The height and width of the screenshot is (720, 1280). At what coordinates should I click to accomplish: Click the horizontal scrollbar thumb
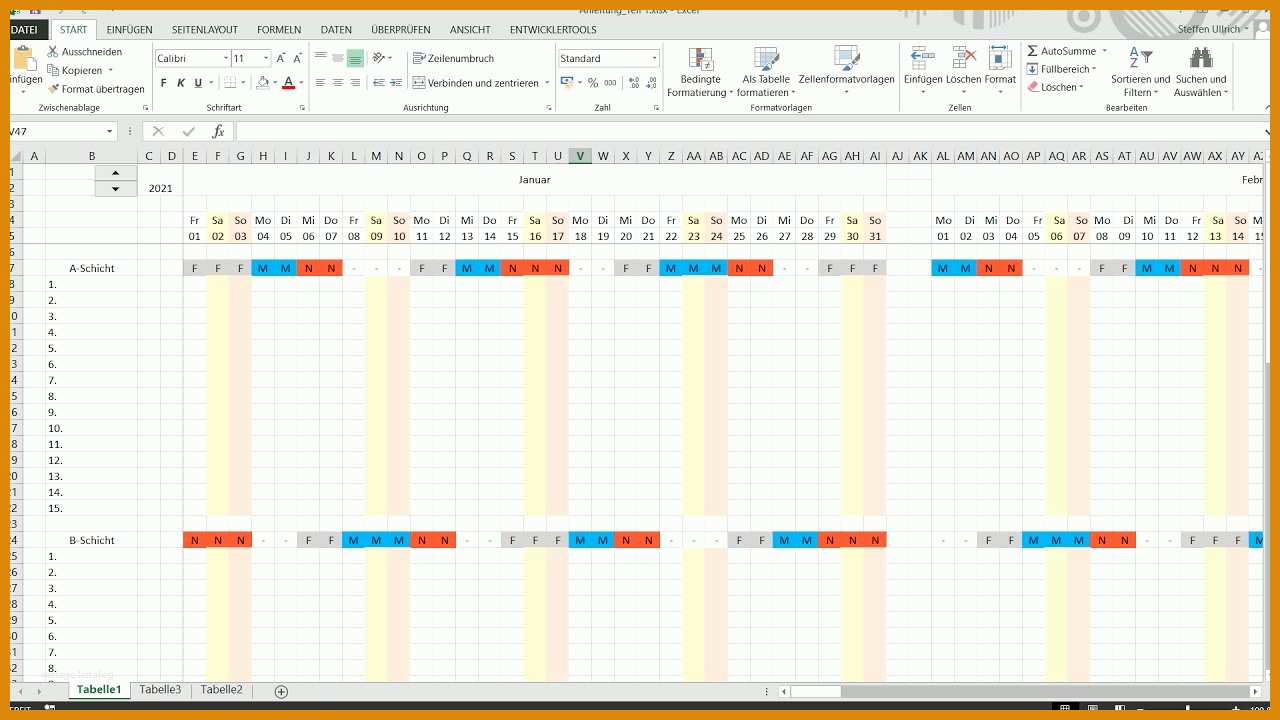[x=816, y=691]
